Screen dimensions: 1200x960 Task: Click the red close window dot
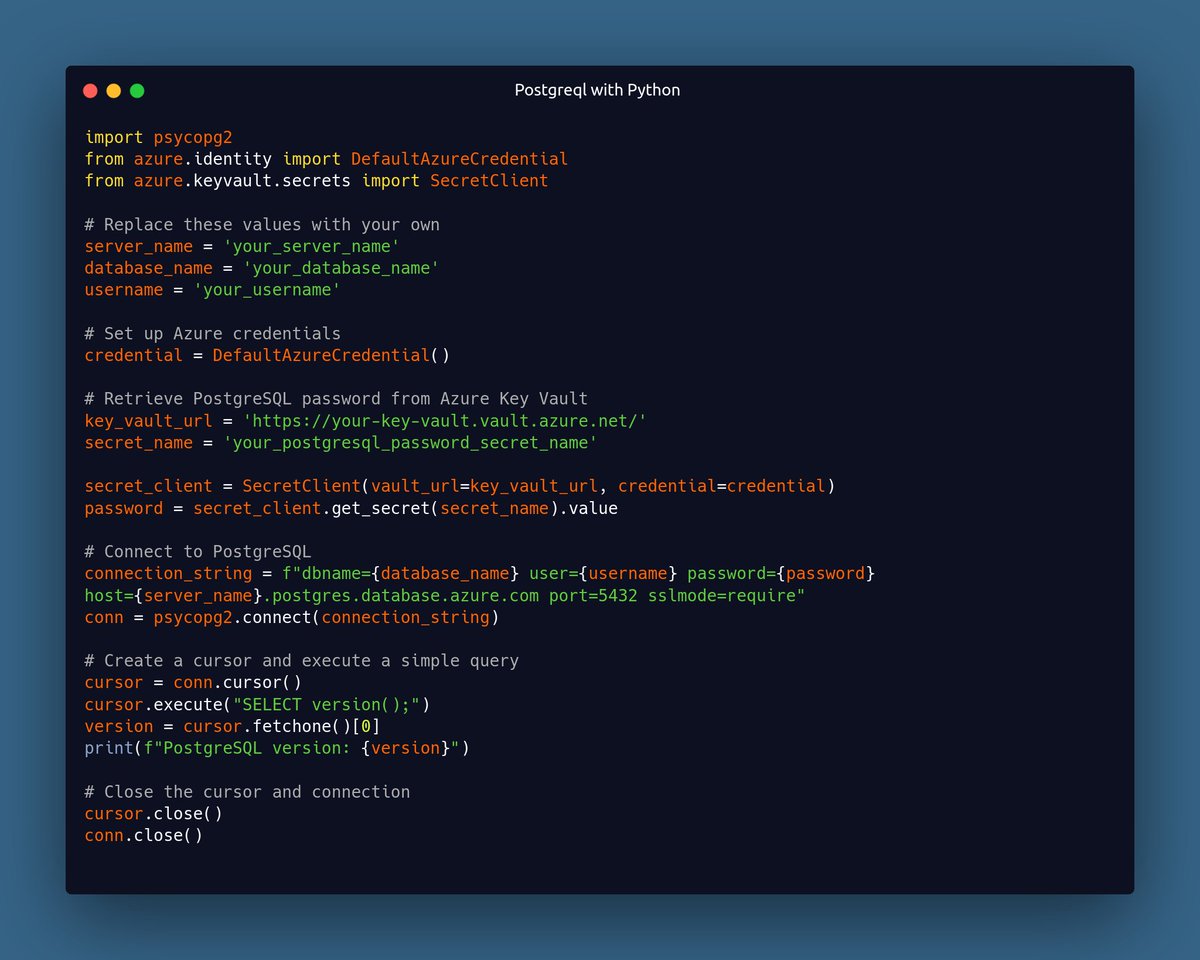click(90, 91)
